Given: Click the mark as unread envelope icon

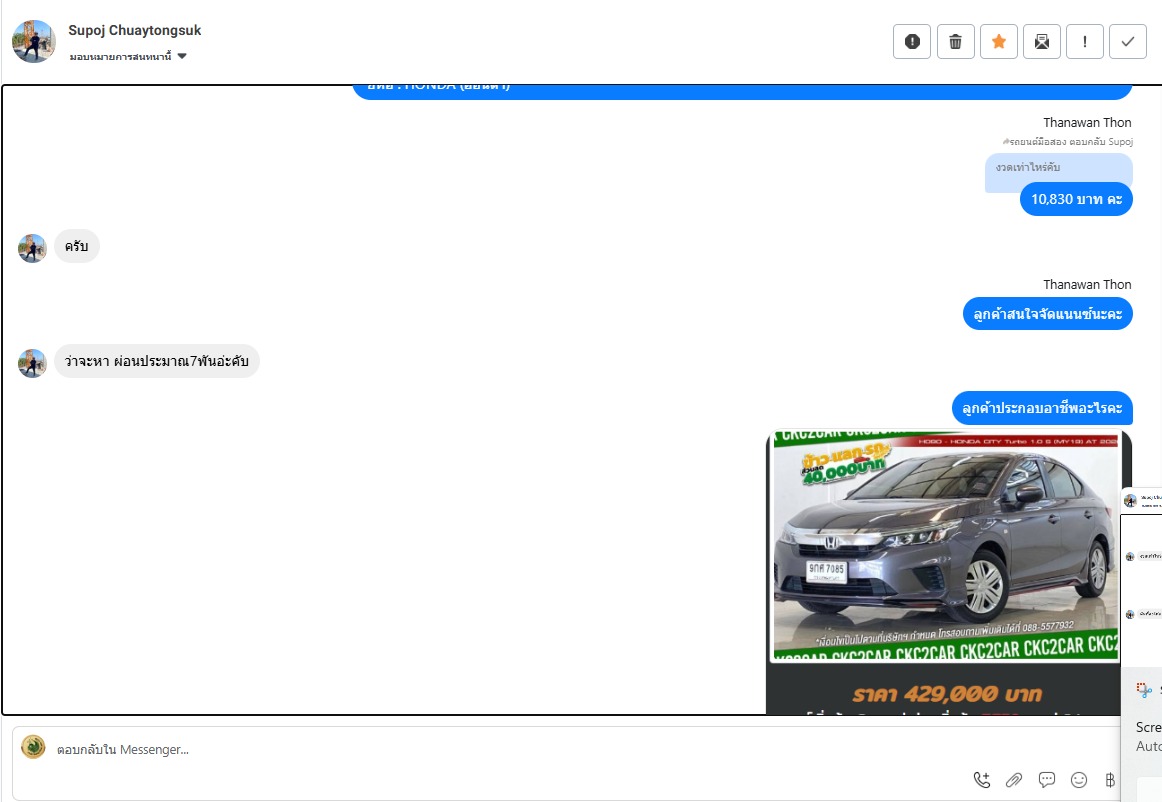Looking at the screenshot, I should tap(1041, 42).
